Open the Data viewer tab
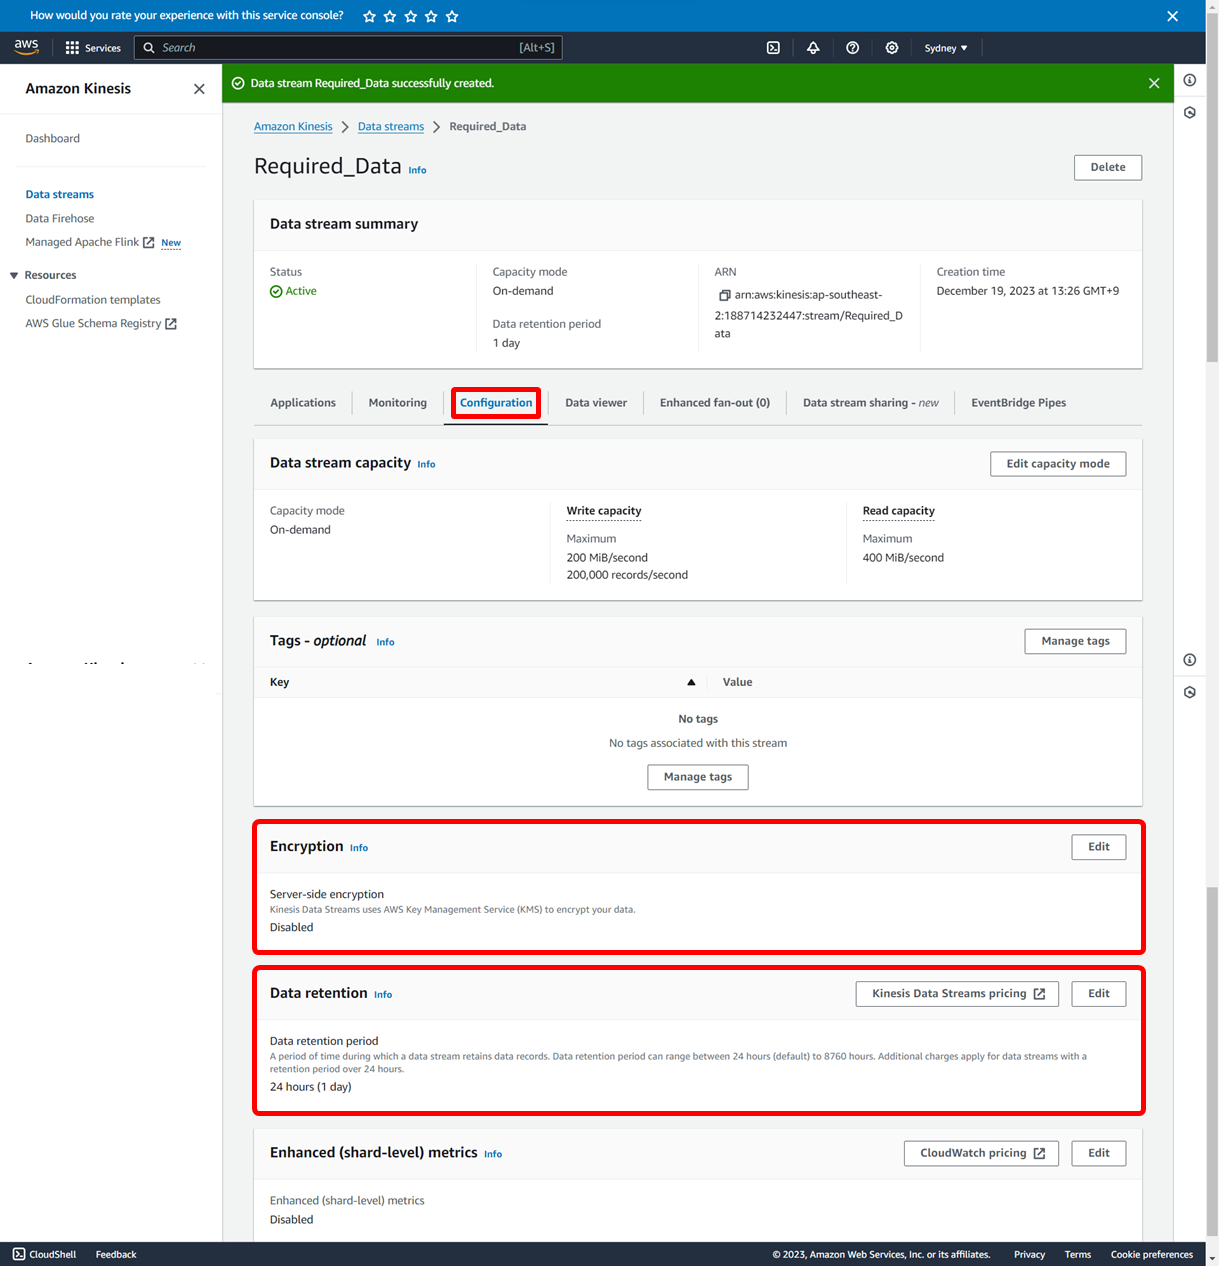 (x=596, y=403)
